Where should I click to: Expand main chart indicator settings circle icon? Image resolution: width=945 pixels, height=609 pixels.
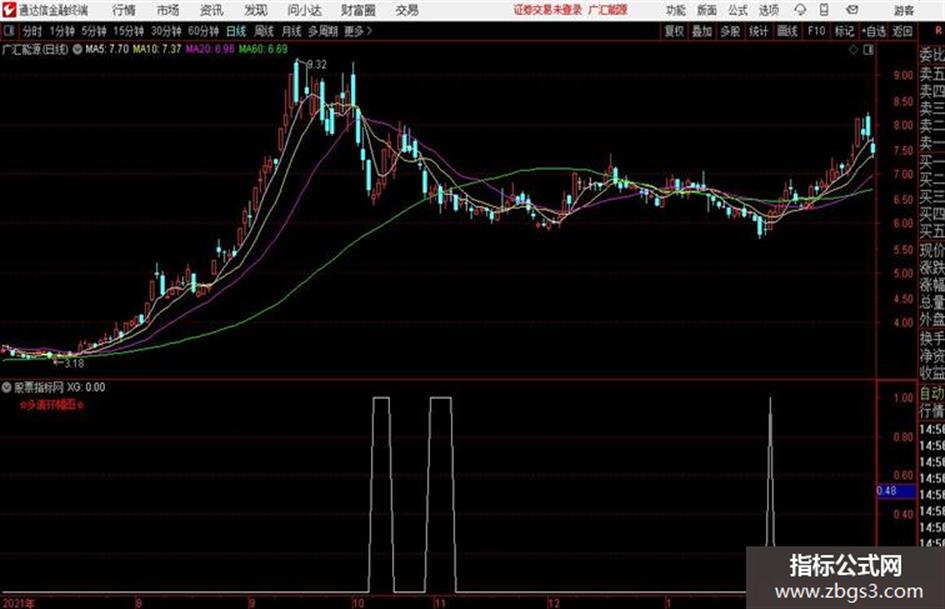tap(77, 49)
